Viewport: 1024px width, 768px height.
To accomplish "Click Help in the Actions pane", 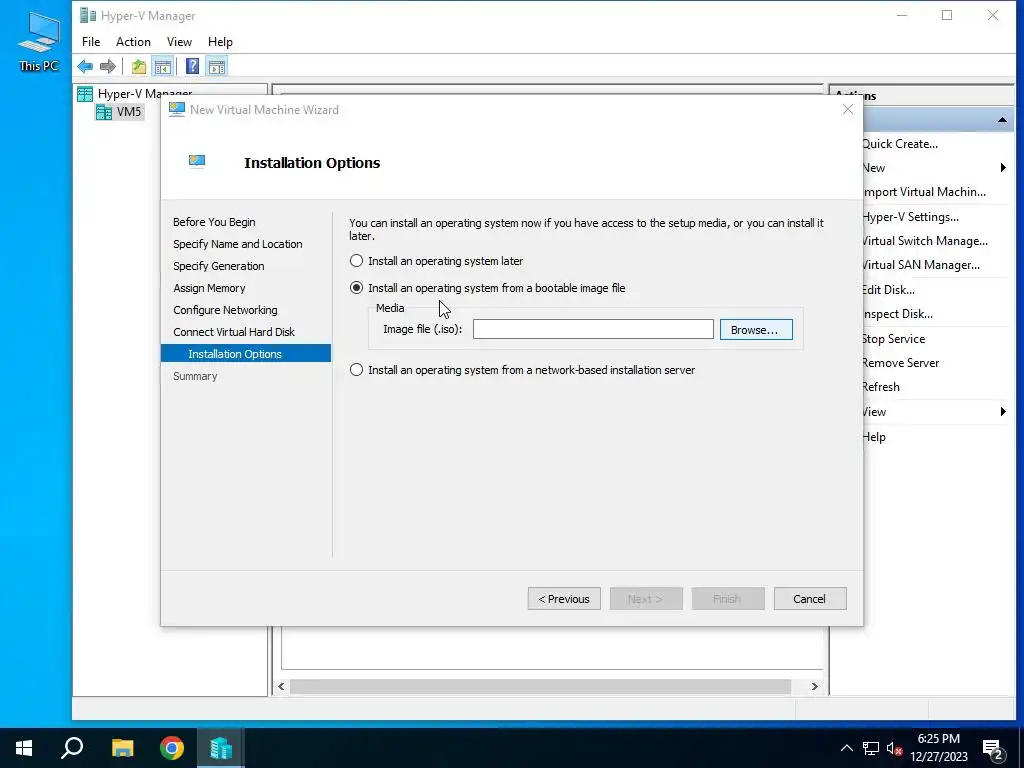I will tap(874, 437).
